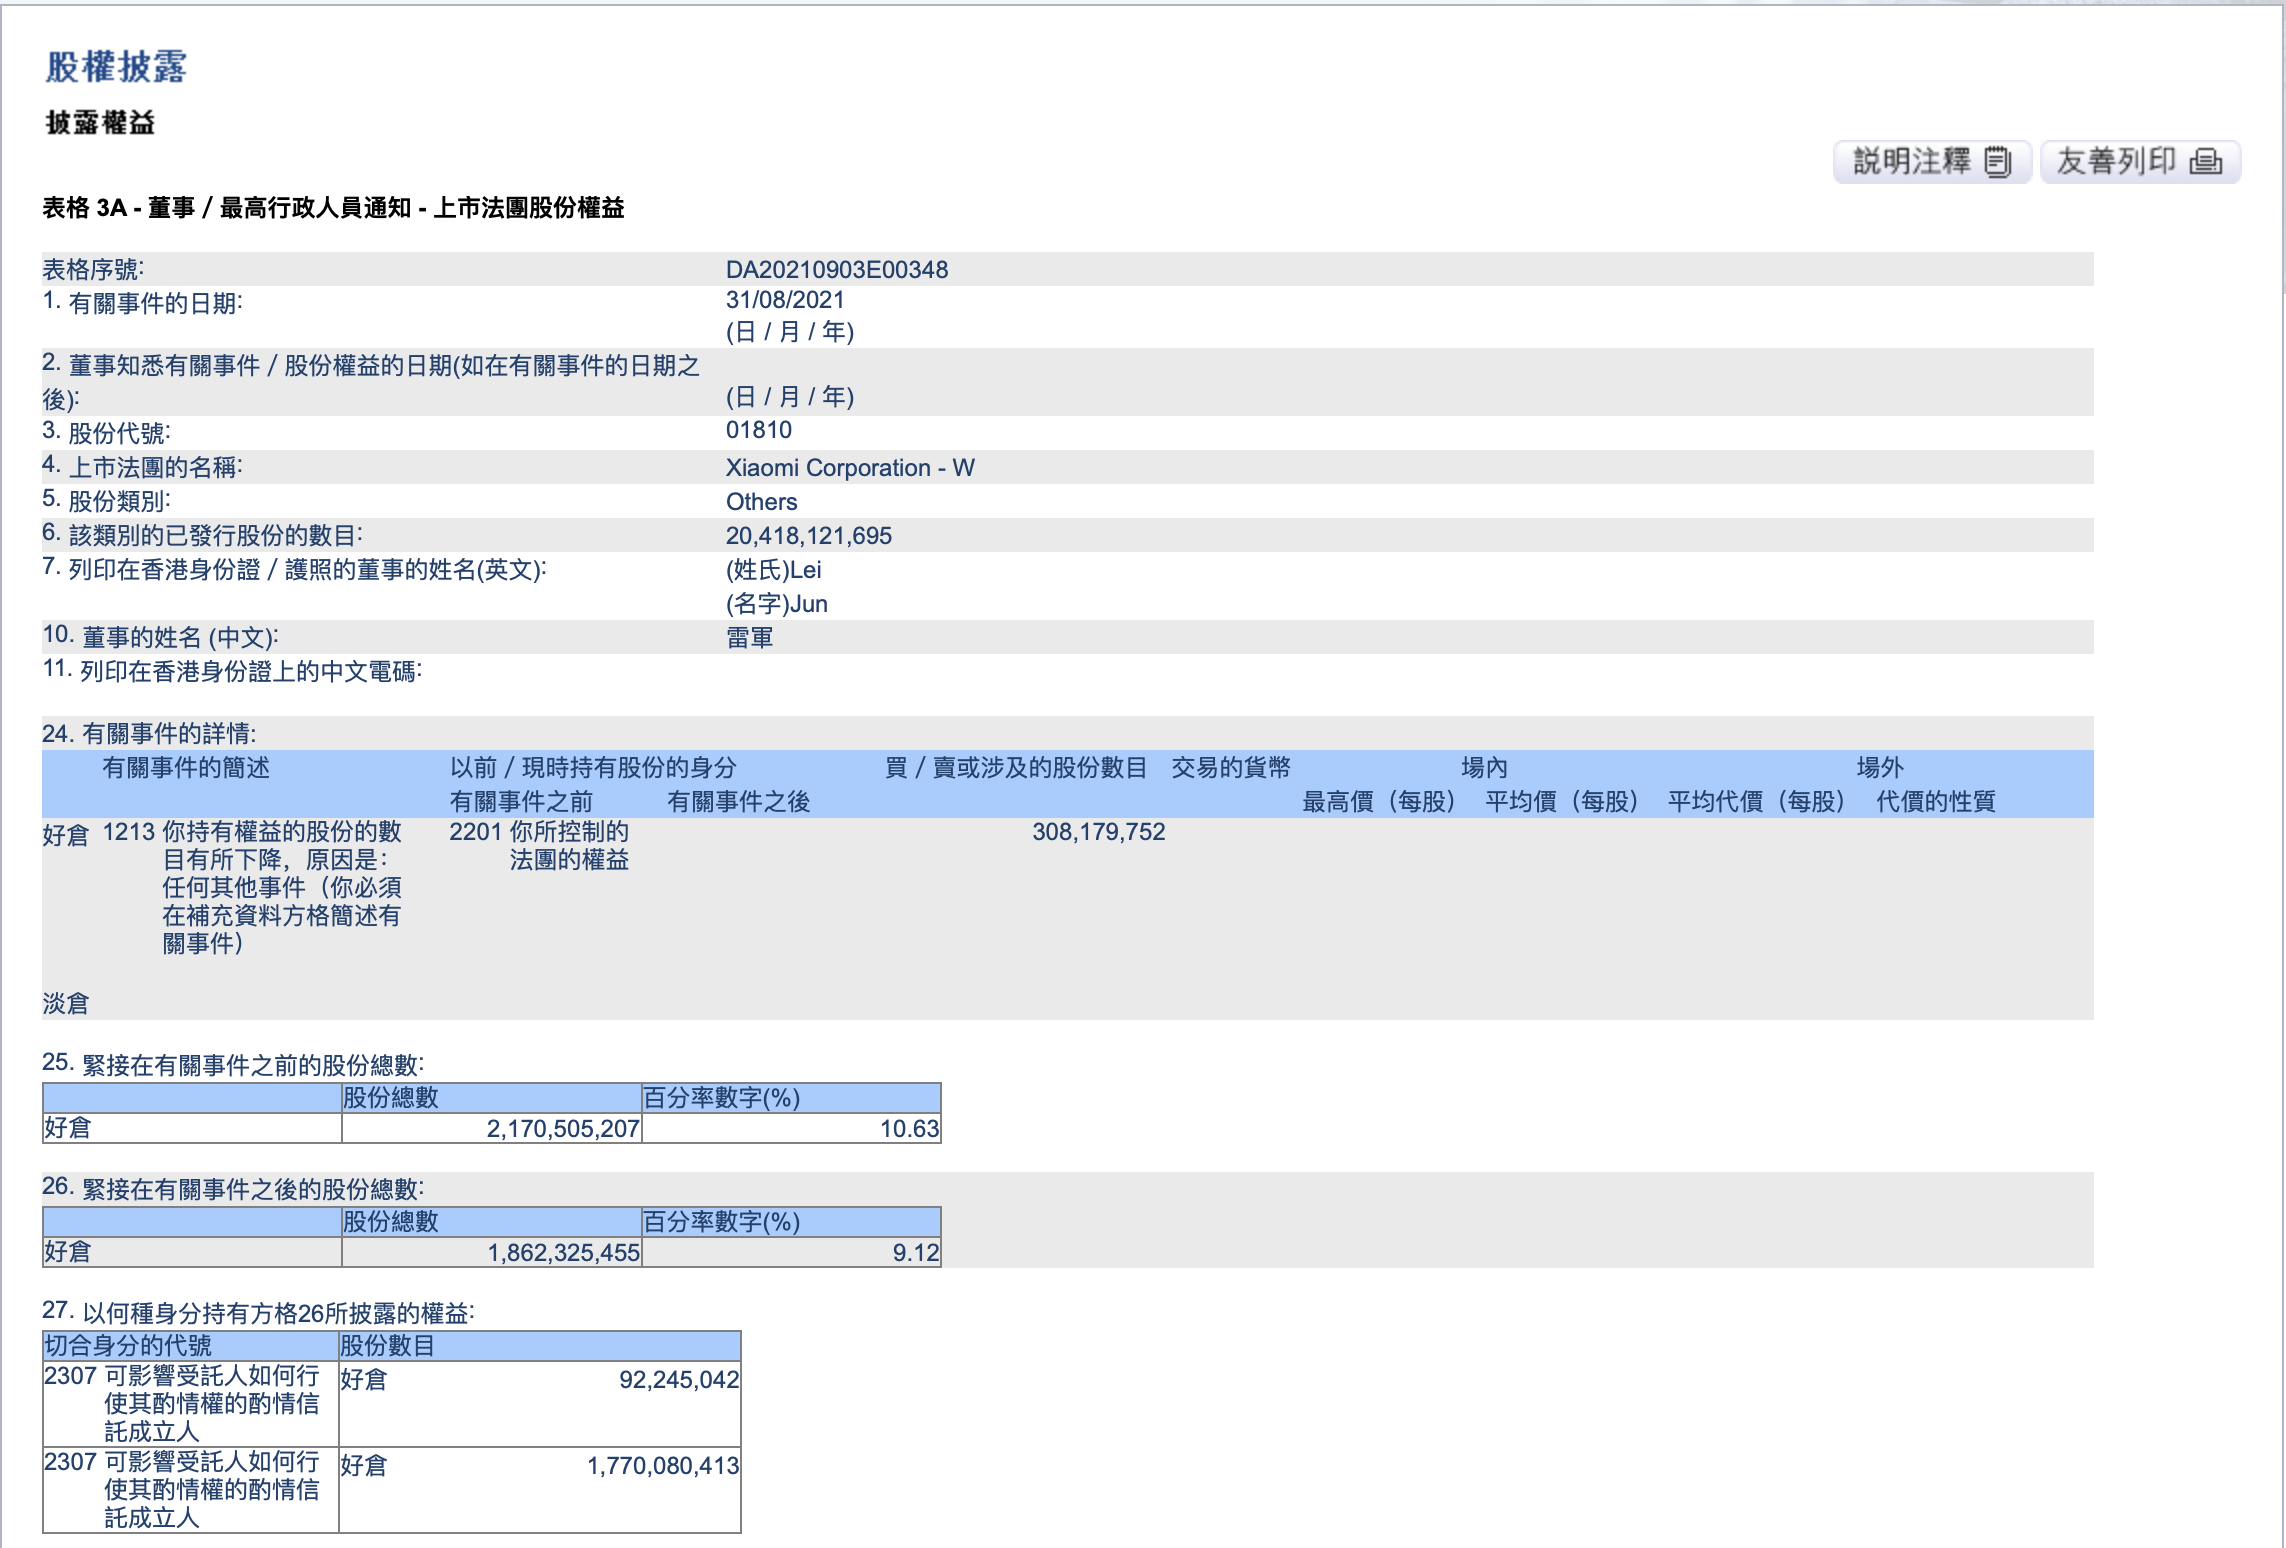Click the form serial number DA20210903E00348

840,268
